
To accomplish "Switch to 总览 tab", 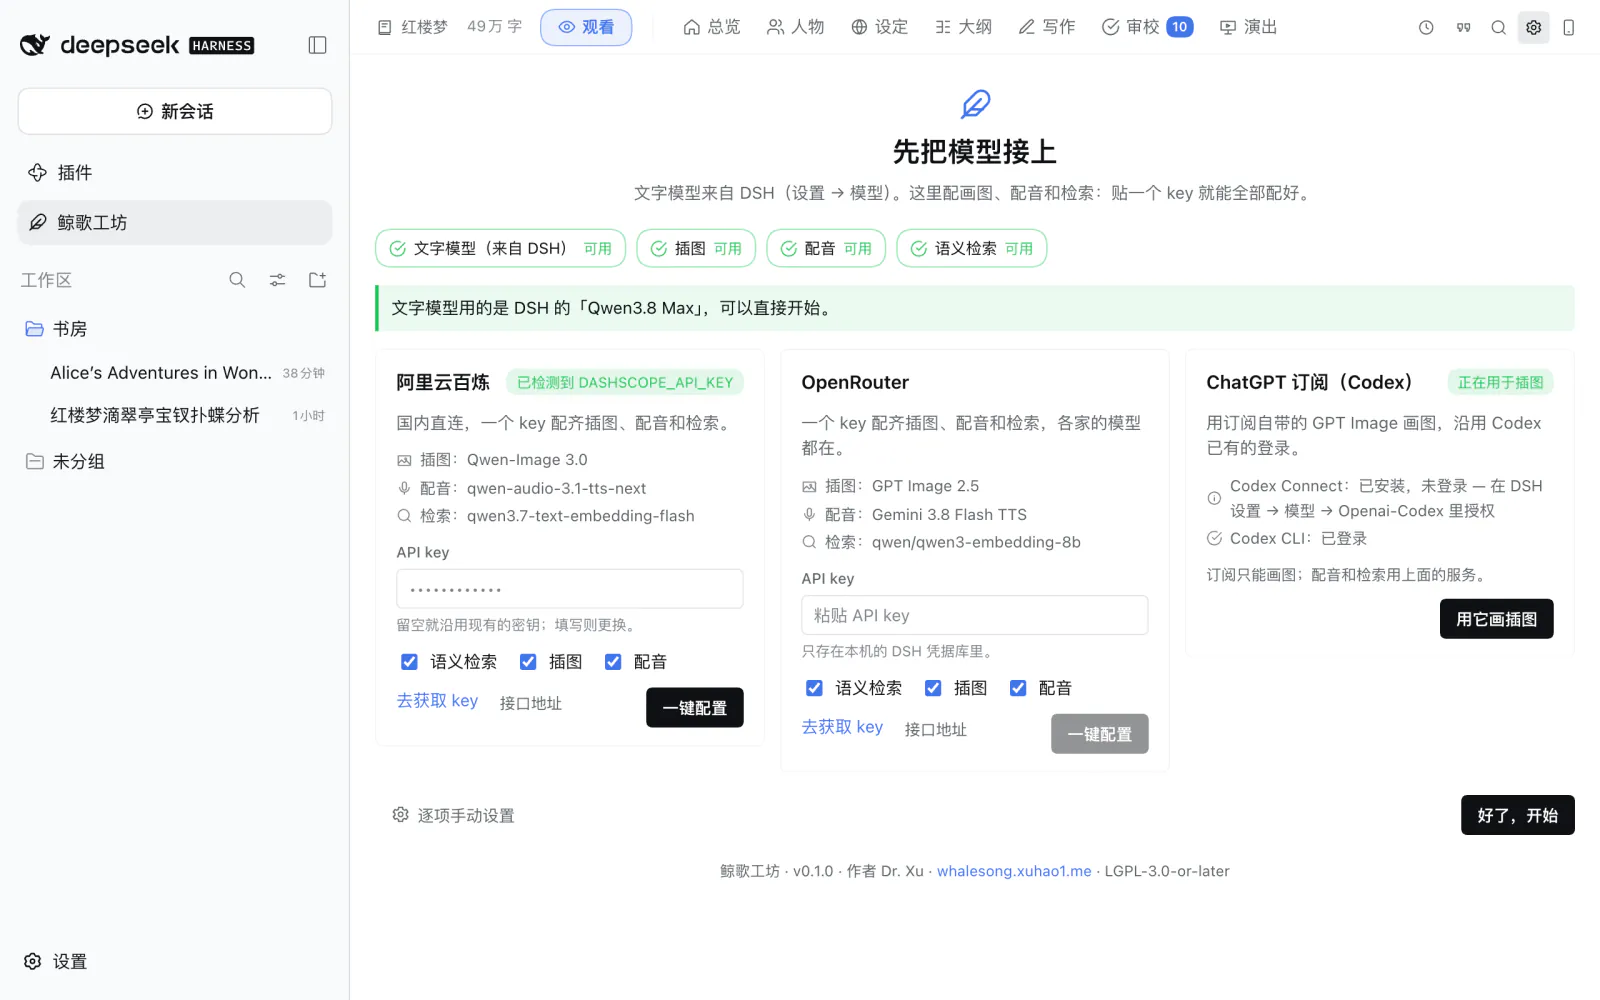I will point(711,27).
